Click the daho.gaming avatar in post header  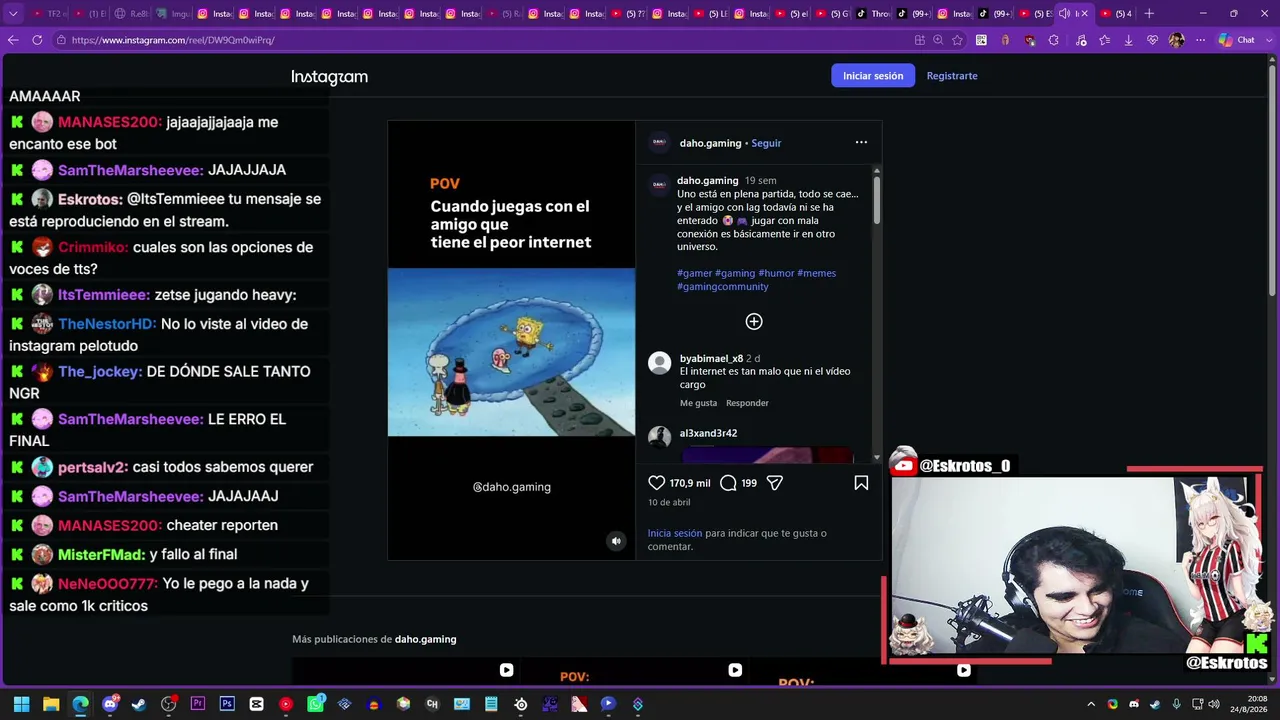click(659, 142)
